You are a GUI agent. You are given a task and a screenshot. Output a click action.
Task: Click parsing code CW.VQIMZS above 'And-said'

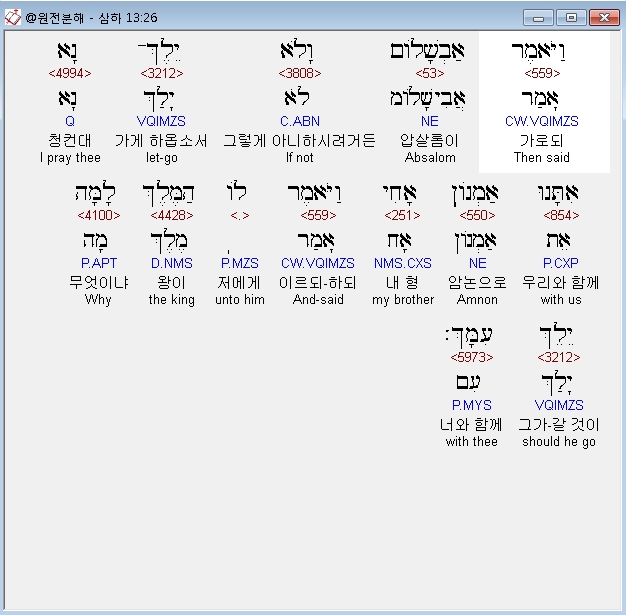pos(318,264)
